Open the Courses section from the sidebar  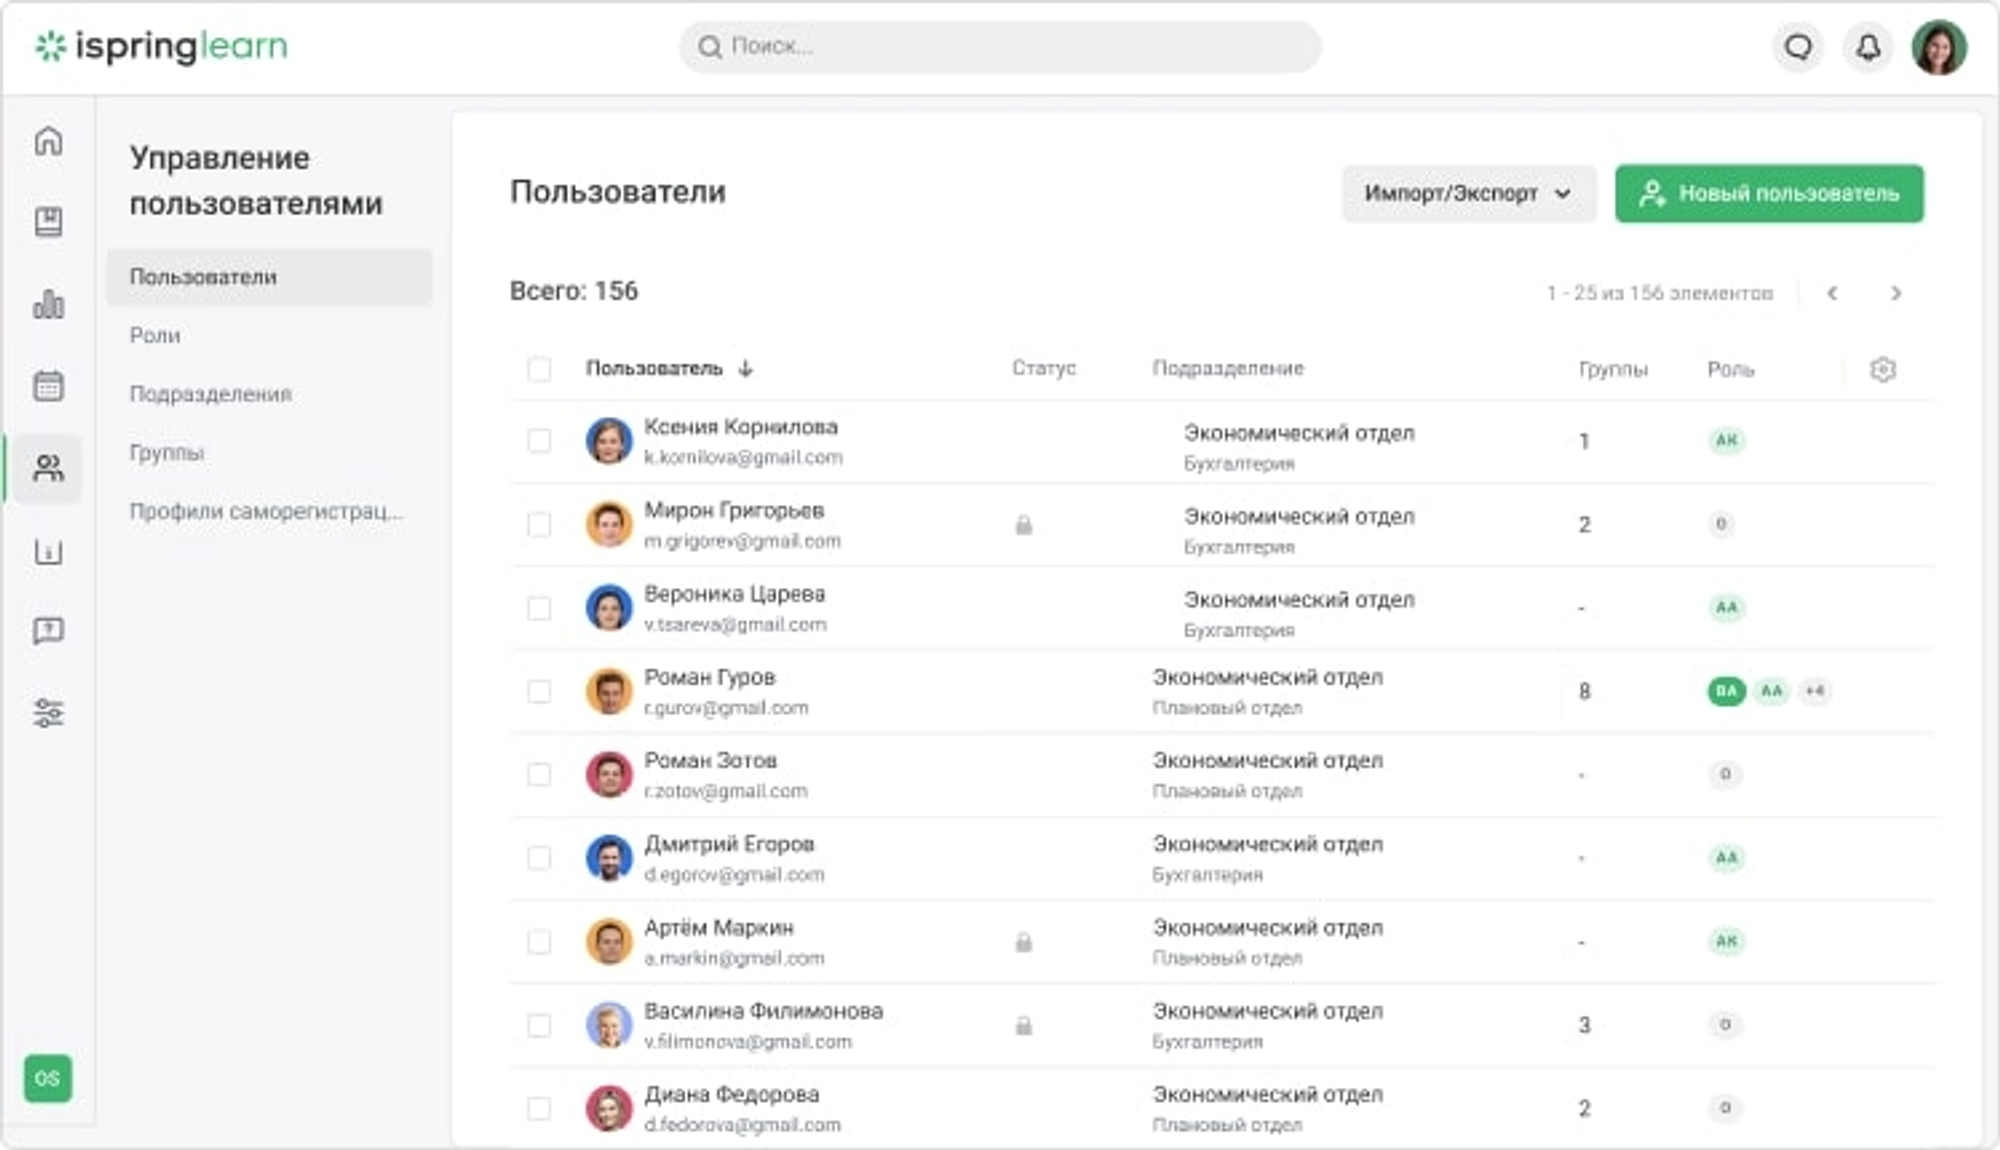(47, 222)
